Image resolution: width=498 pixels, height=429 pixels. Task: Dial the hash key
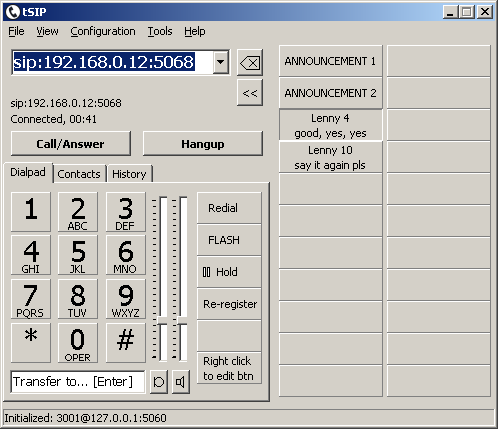(126, 343)
